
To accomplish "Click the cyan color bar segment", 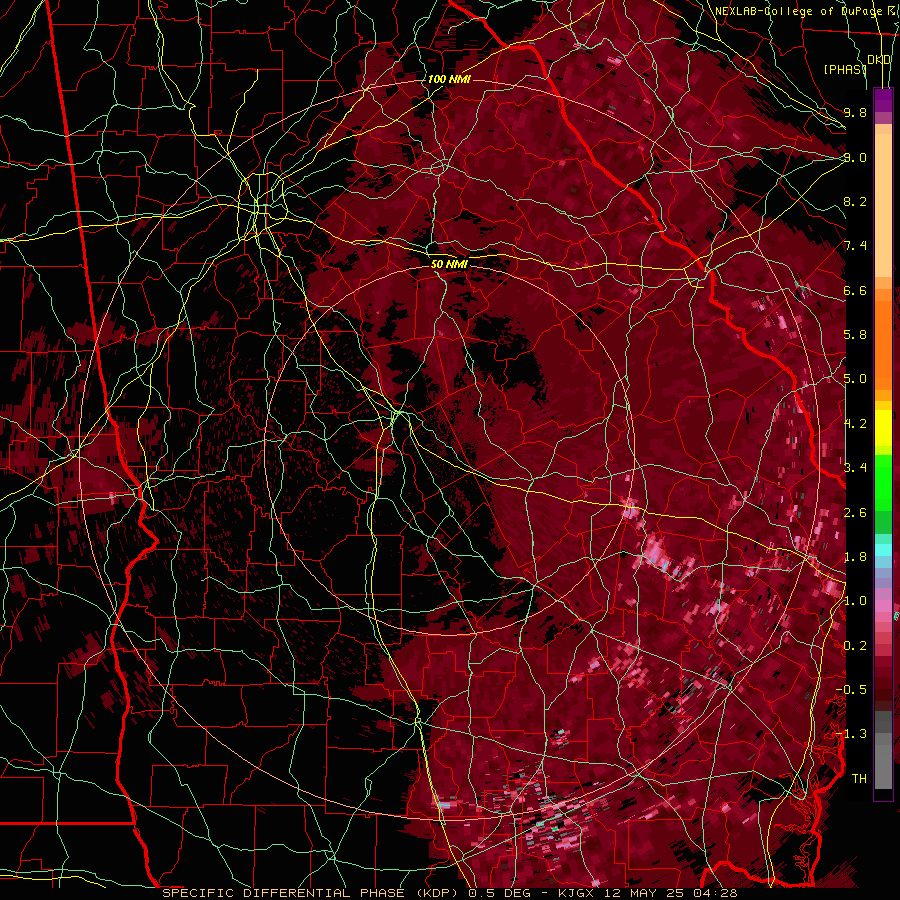I will coord(883,549).
